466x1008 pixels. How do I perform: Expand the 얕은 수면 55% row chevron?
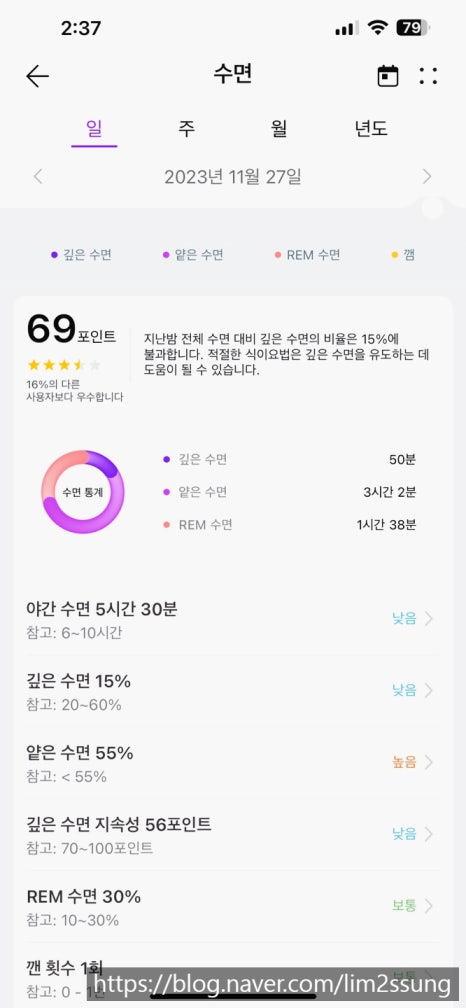(x=429, y=762)
